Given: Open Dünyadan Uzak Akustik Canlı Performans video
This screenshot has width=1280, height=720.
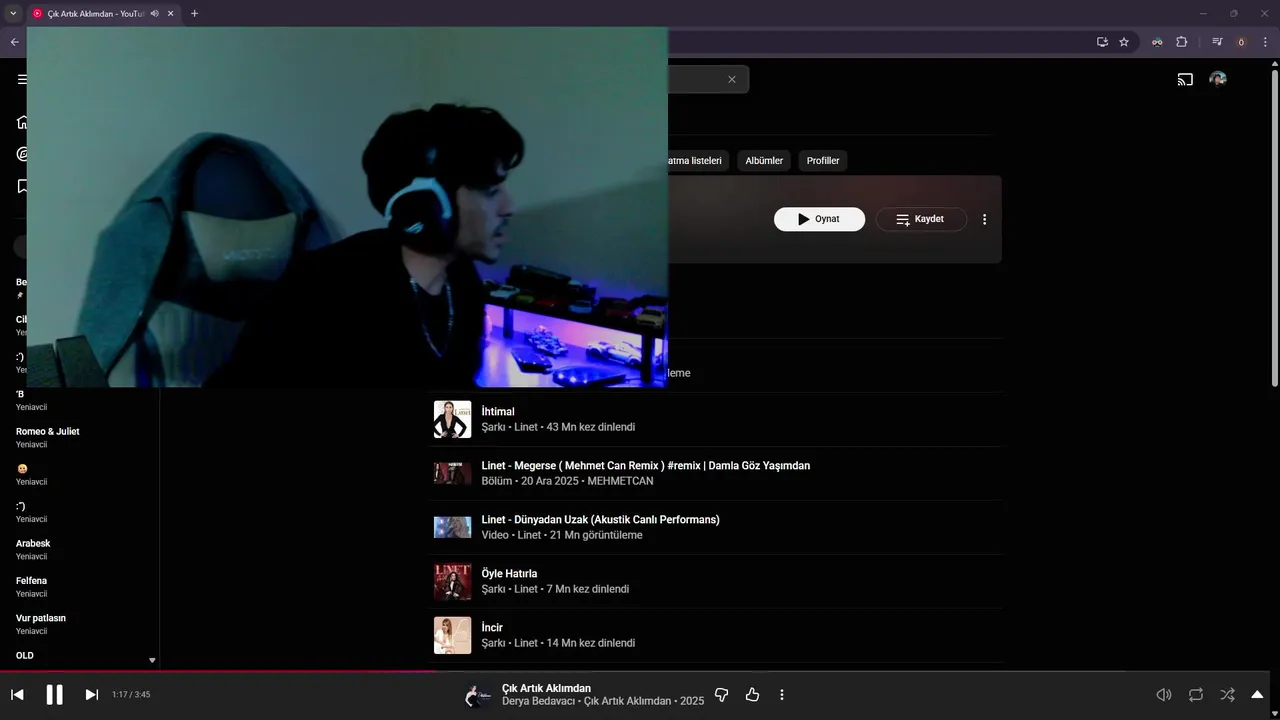Looking at the screenshot, I should 600,520.
